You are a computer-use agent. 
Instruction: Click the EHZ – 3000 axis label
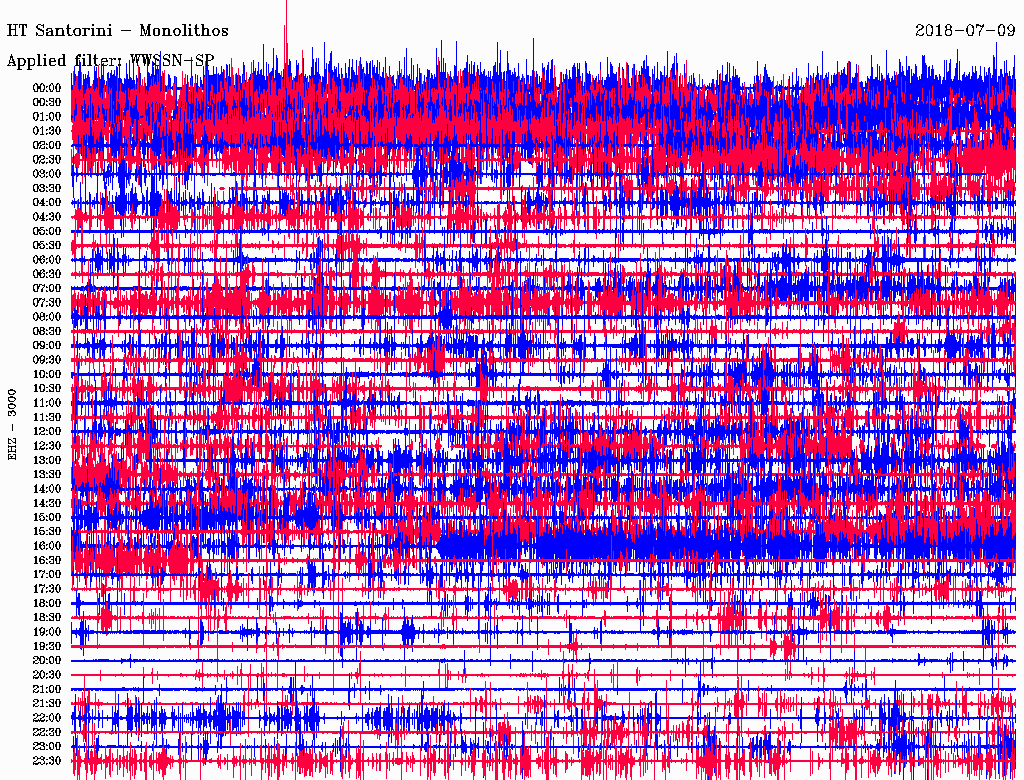pyautogui.click(x=12, y=425)
